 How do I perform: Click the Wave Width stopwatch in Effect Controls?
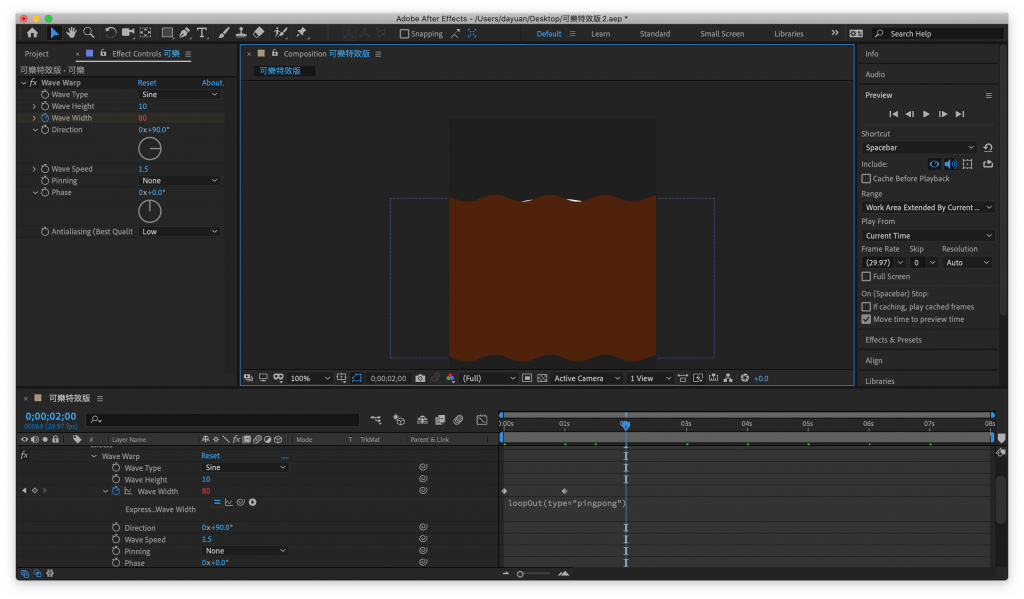coord(45,118)
